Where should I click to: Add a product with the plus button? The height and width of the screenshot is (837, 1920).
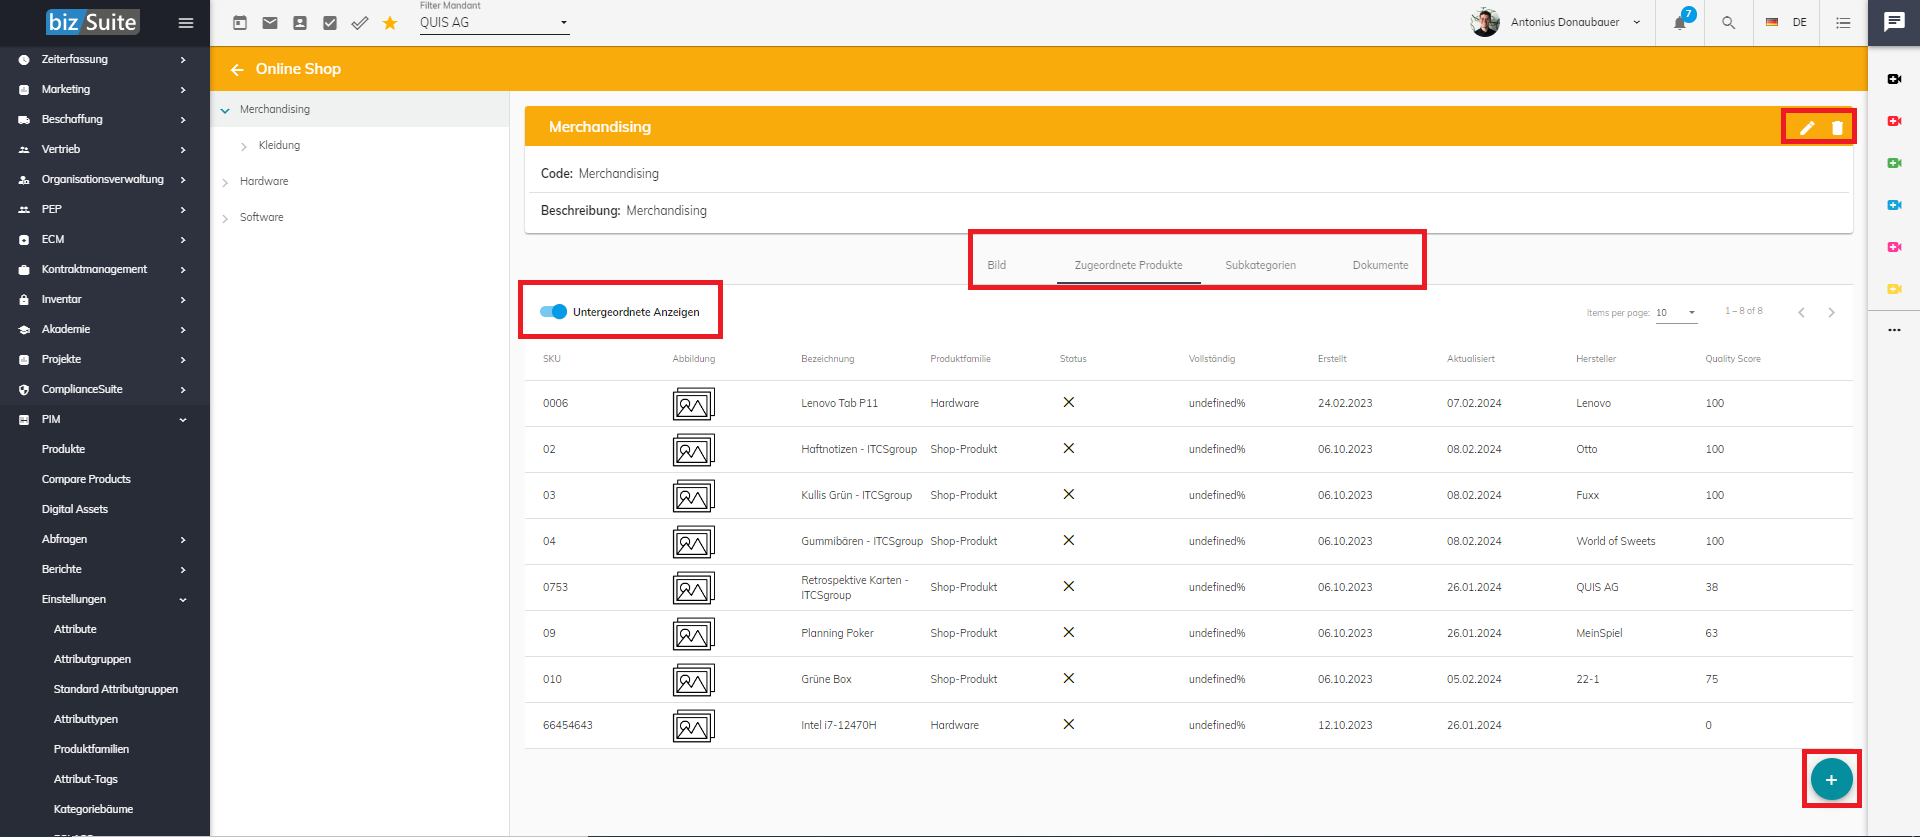1831,779
